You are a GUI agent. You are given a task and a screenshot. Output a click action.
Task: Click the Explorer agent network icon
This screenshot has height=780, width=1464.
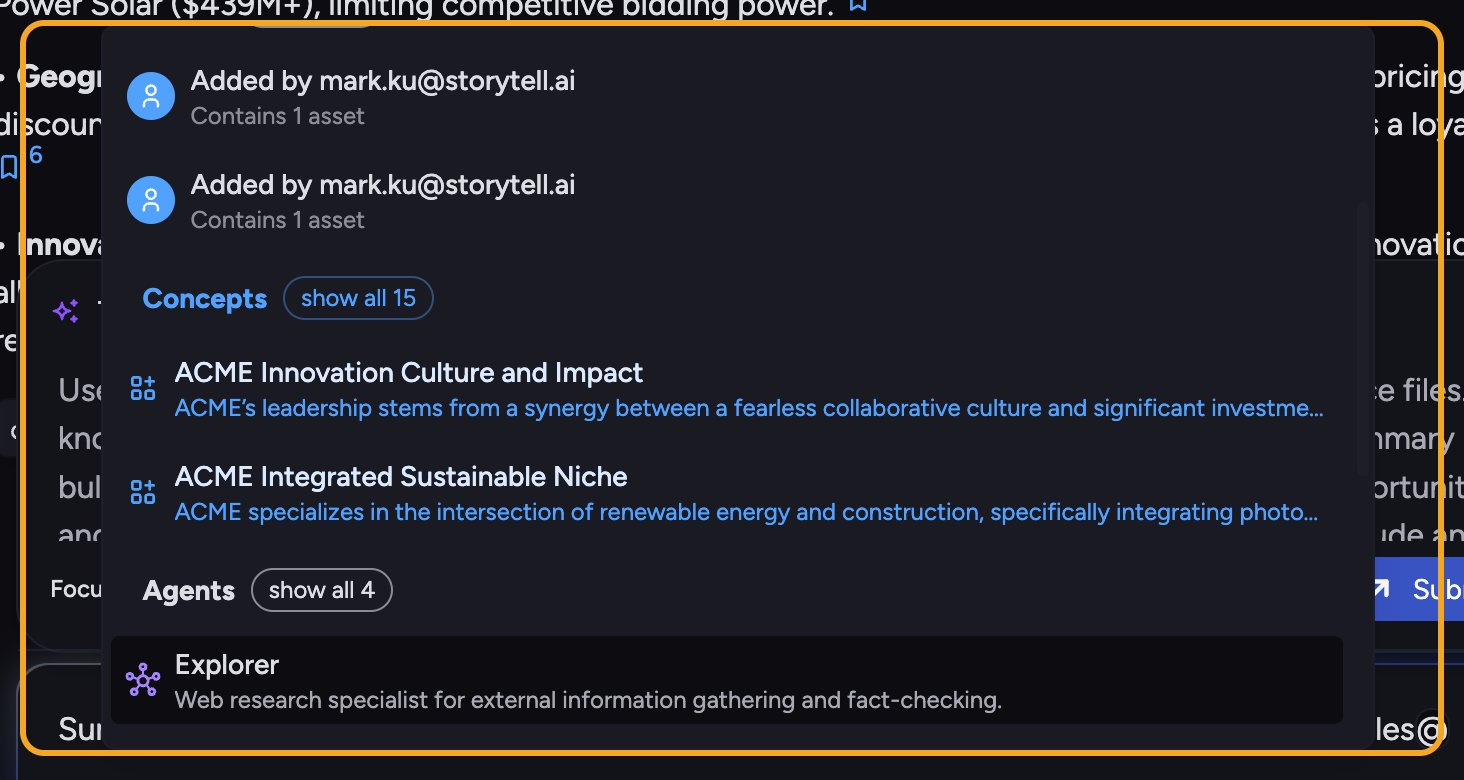click(143, 680)
